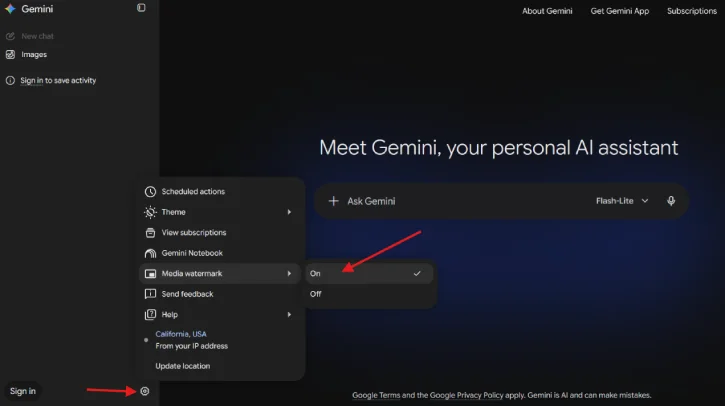Open Gemini Notebook menu item
The height and width of the screenshot is (406, 725).
(x=220, y=253)
